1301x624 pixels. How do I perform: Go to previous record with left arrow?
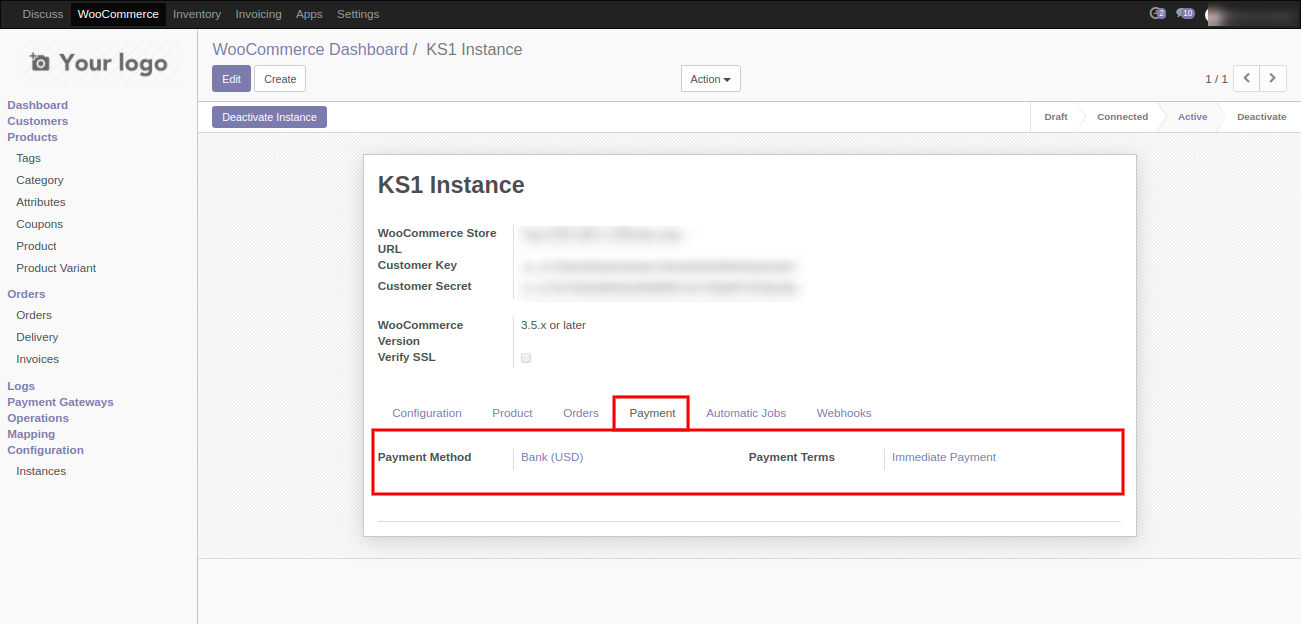1246,78
